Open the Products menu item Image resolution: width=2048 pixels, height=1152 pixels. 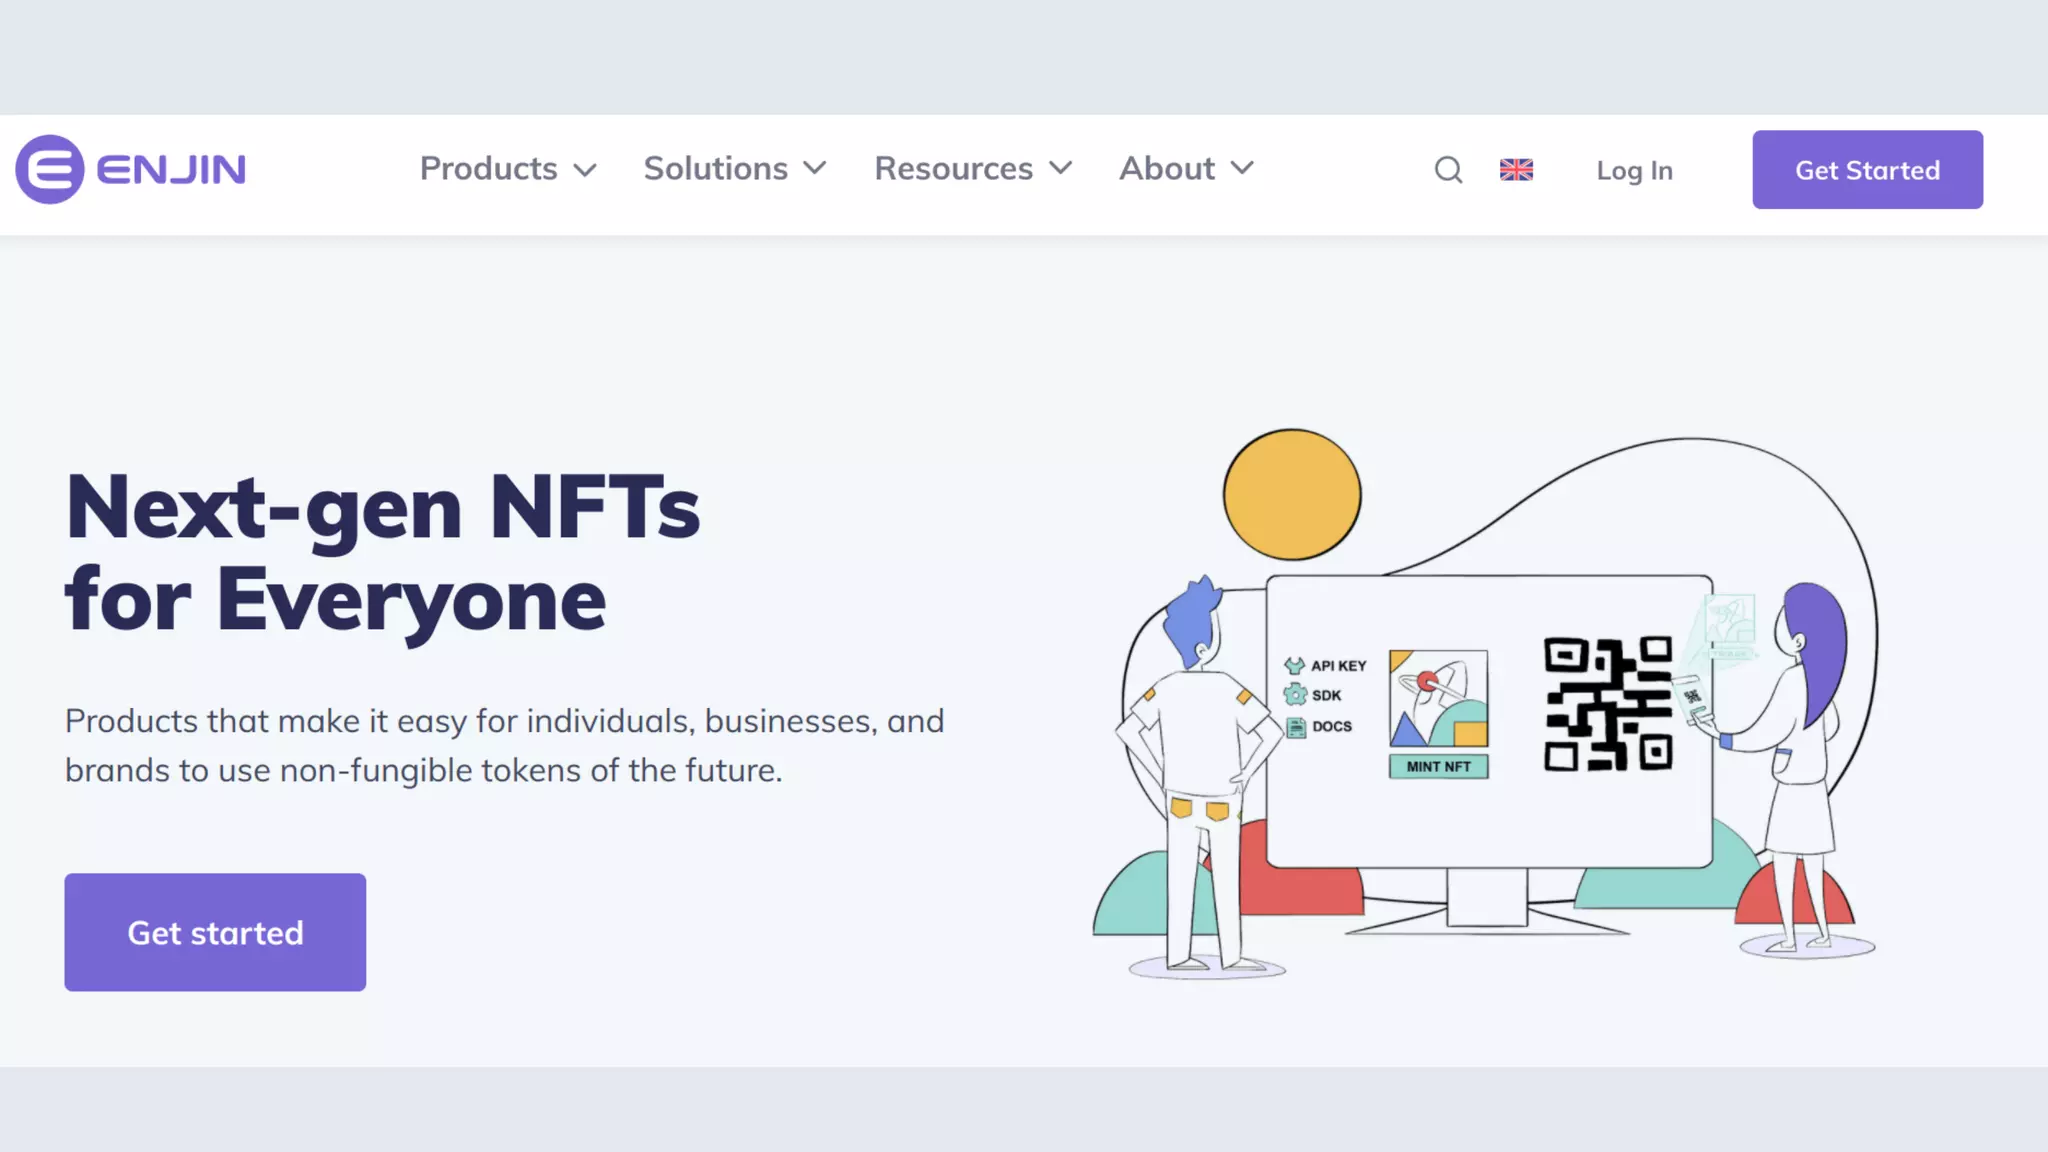click(488, 168)
